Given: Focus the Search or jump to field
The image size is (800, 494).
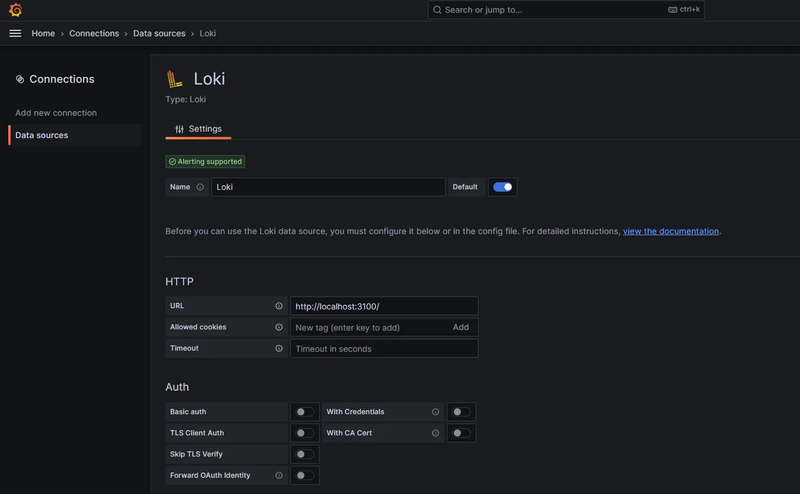Looking at the screenshot, I should pos(566,10).
